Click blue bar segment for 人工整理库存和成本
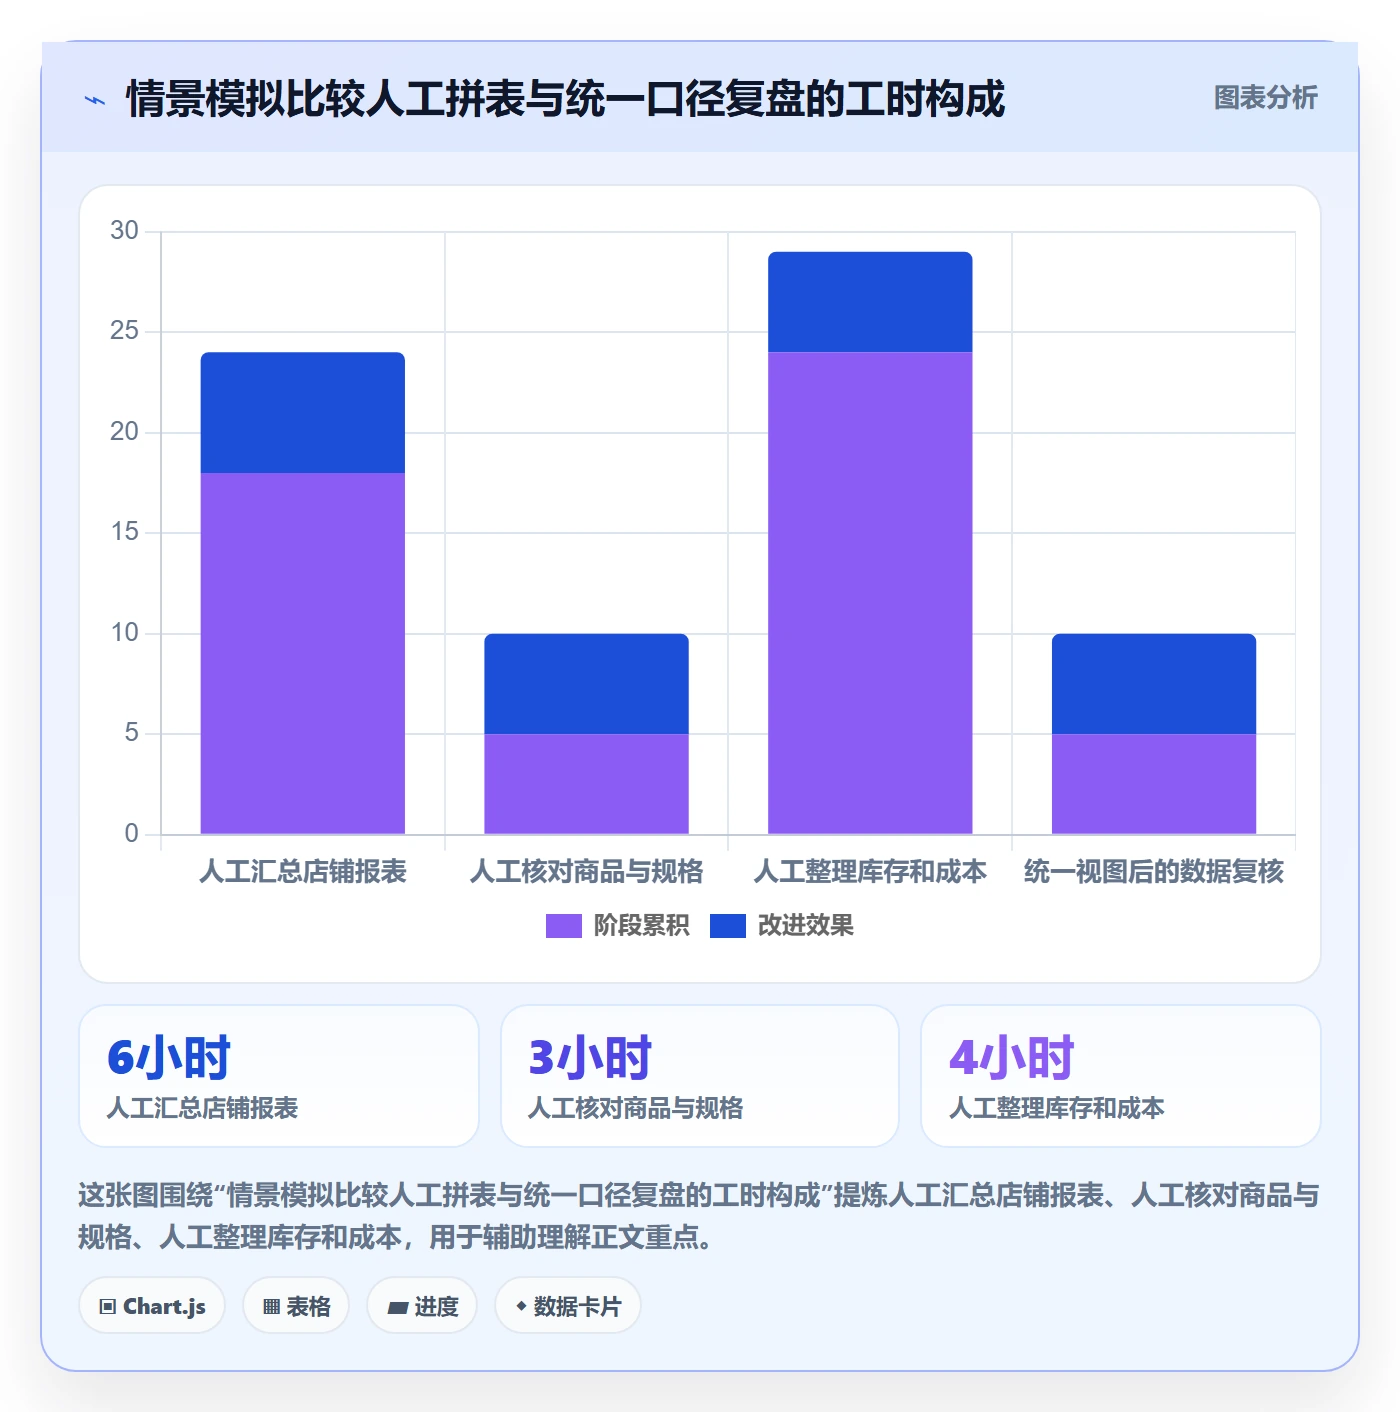1400x1412 pixels. click(x=870, y=302)
